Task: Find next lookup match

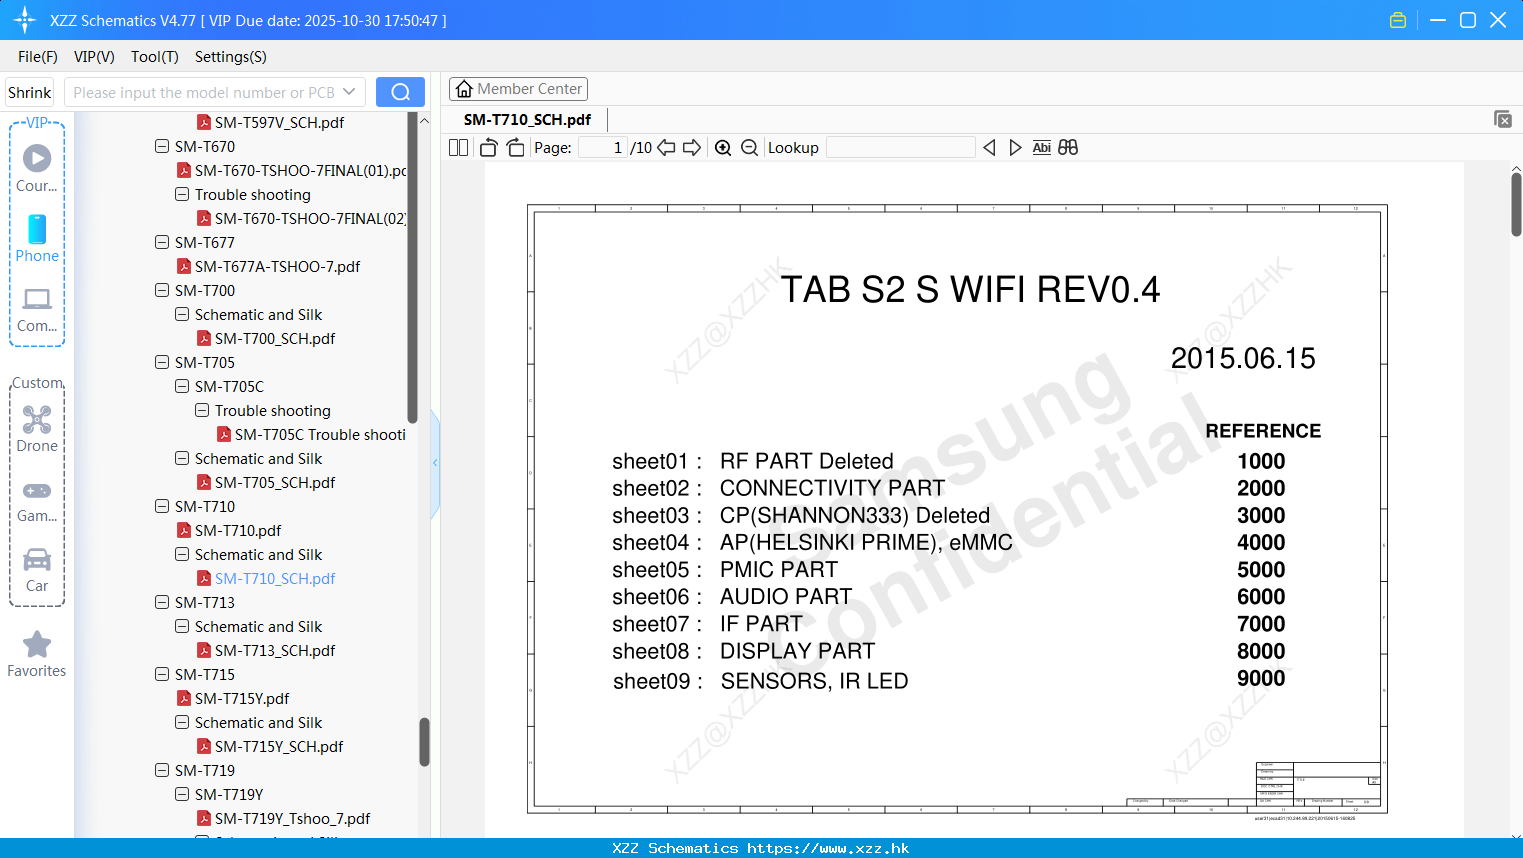Action: coord(1015,148)
